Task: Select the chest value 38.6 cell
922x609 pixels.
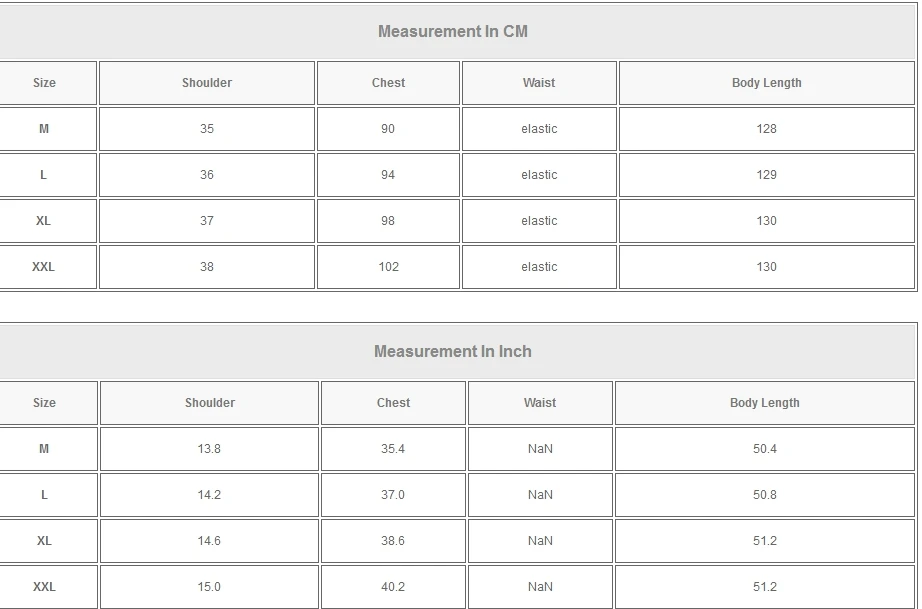Action: click(393, 541)
